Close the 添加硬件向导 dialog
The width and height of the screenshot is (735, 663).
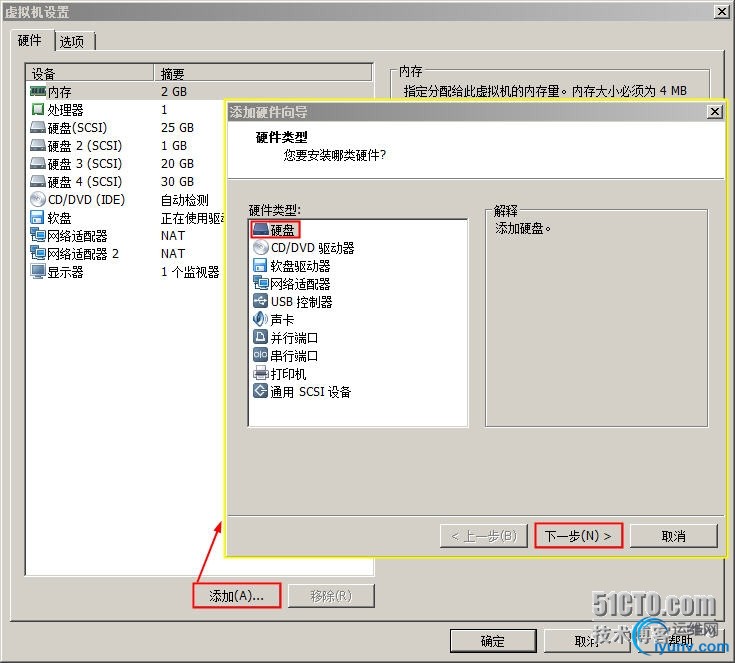click(714, 112)
